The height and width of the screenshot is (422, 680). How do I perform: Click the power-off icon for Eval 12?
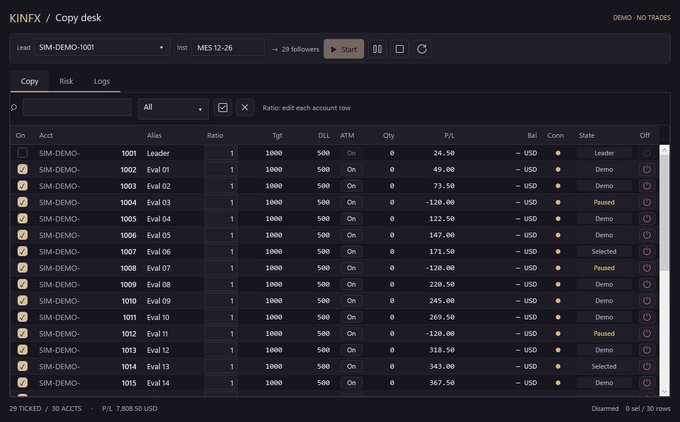647,350
